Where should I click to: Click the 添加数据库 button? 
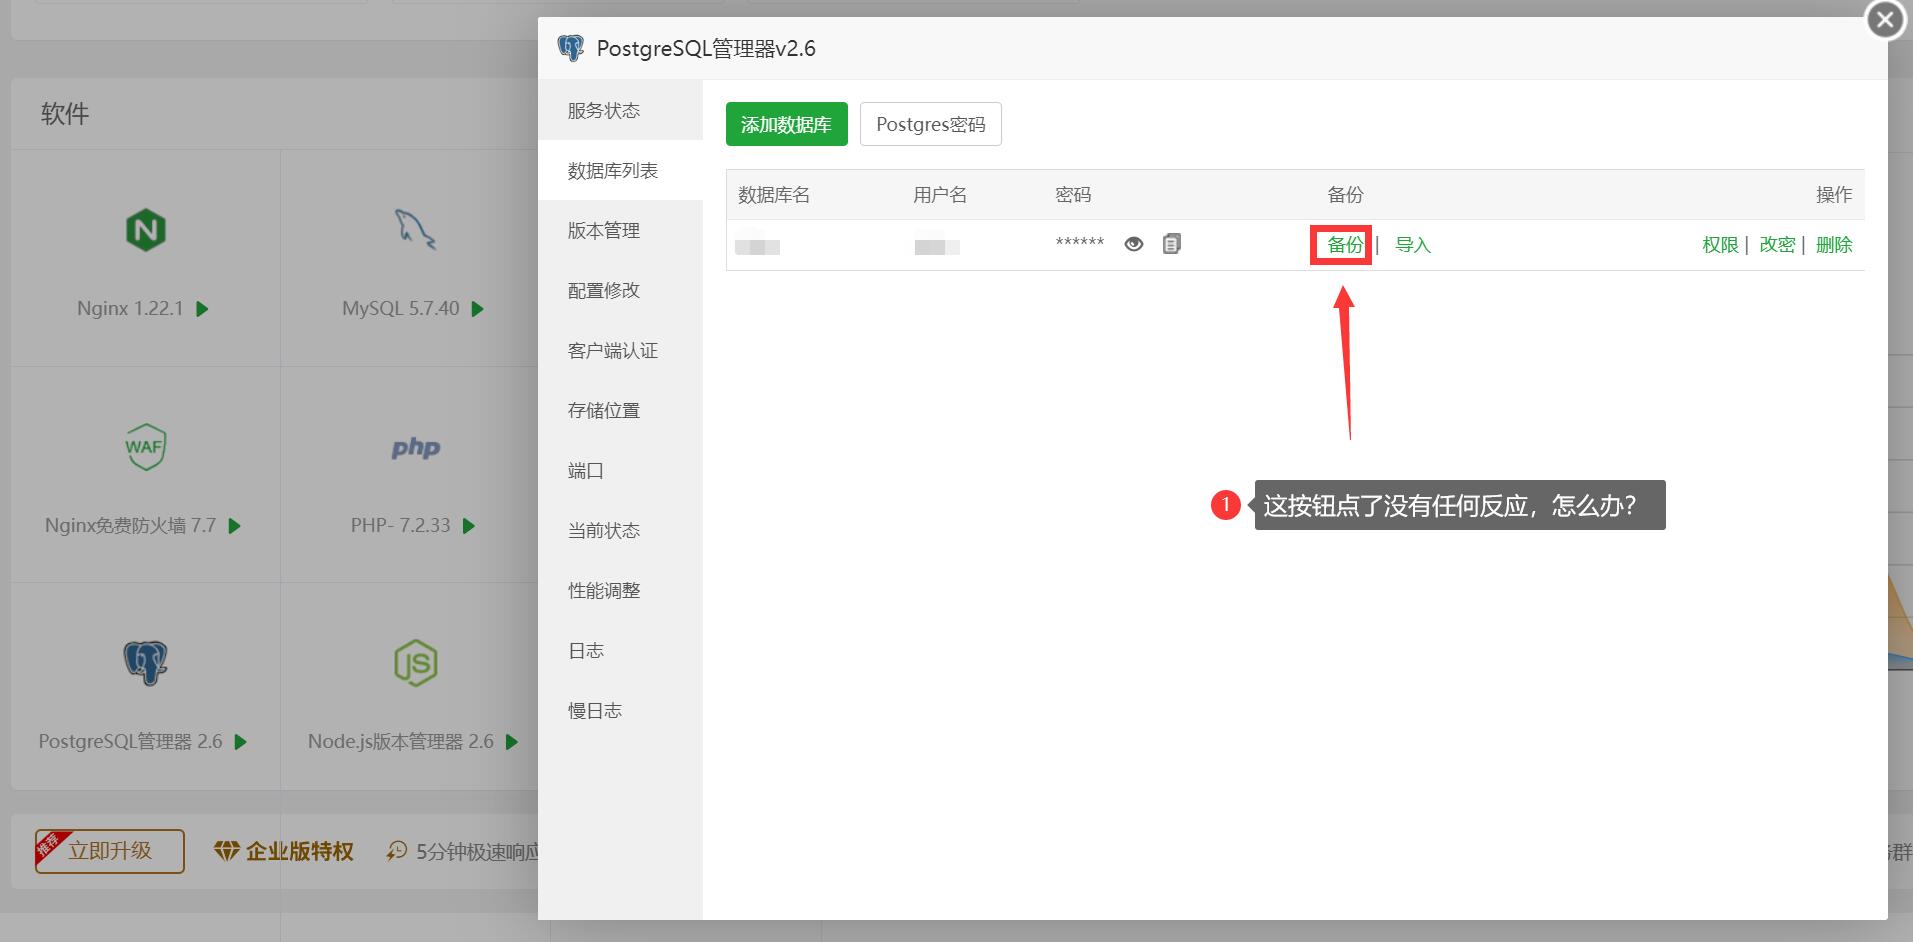coord(787,124)
